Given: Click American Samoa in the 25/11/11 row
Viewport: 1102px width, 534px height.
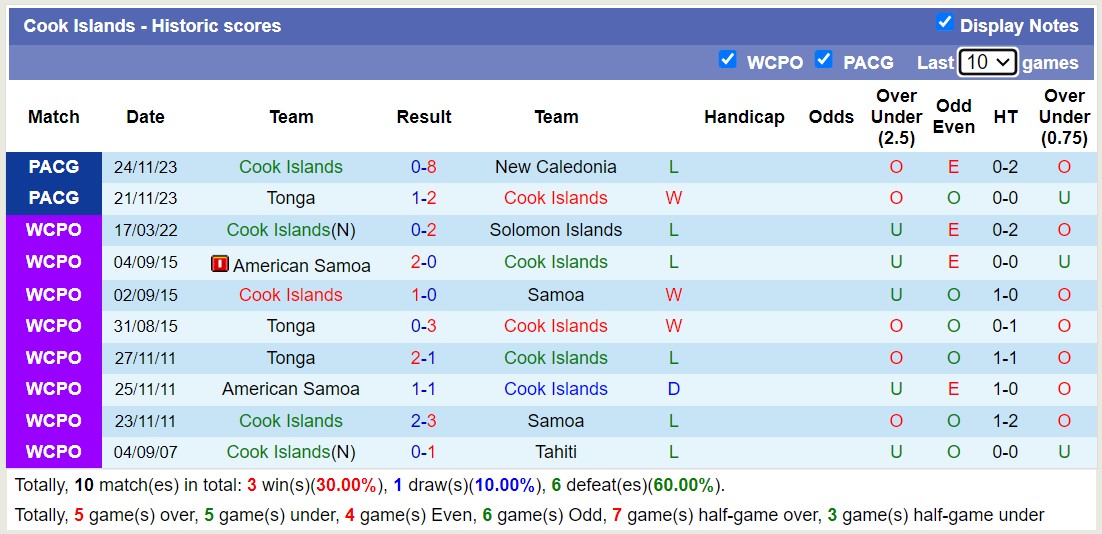Looking at the screenshot, I should (x=291, y=389).
